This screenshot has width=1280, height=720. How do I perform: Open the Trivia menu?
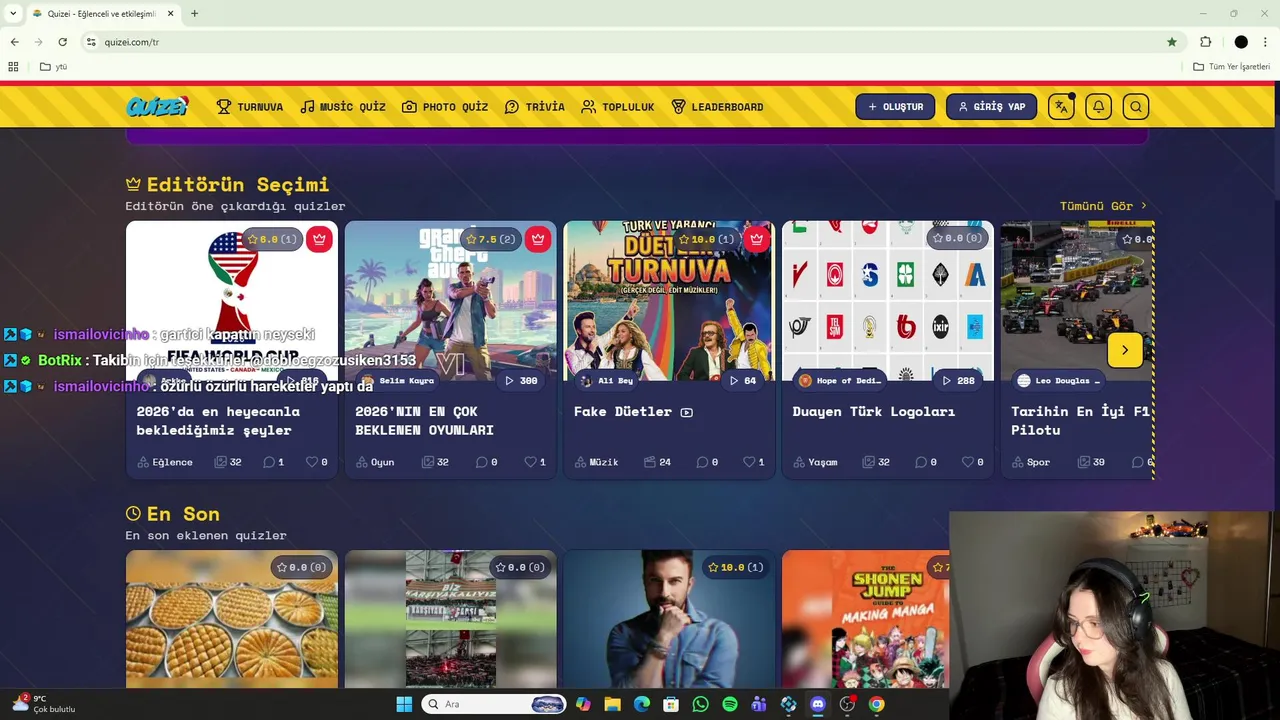click(x=534, y=107)
